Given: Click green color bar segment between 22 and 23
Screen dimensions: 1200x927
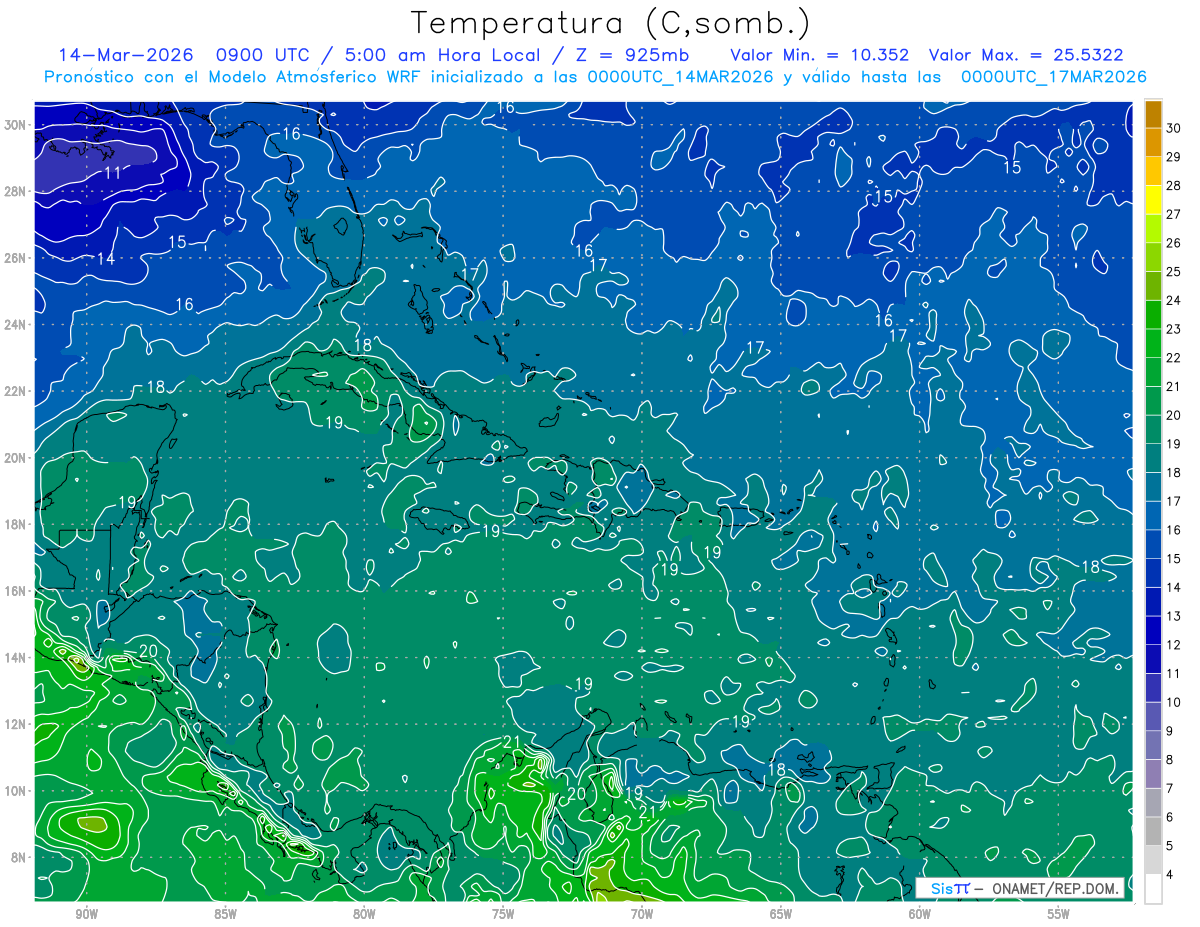Looking at the screenshot, I should (x=1153, y=343).
